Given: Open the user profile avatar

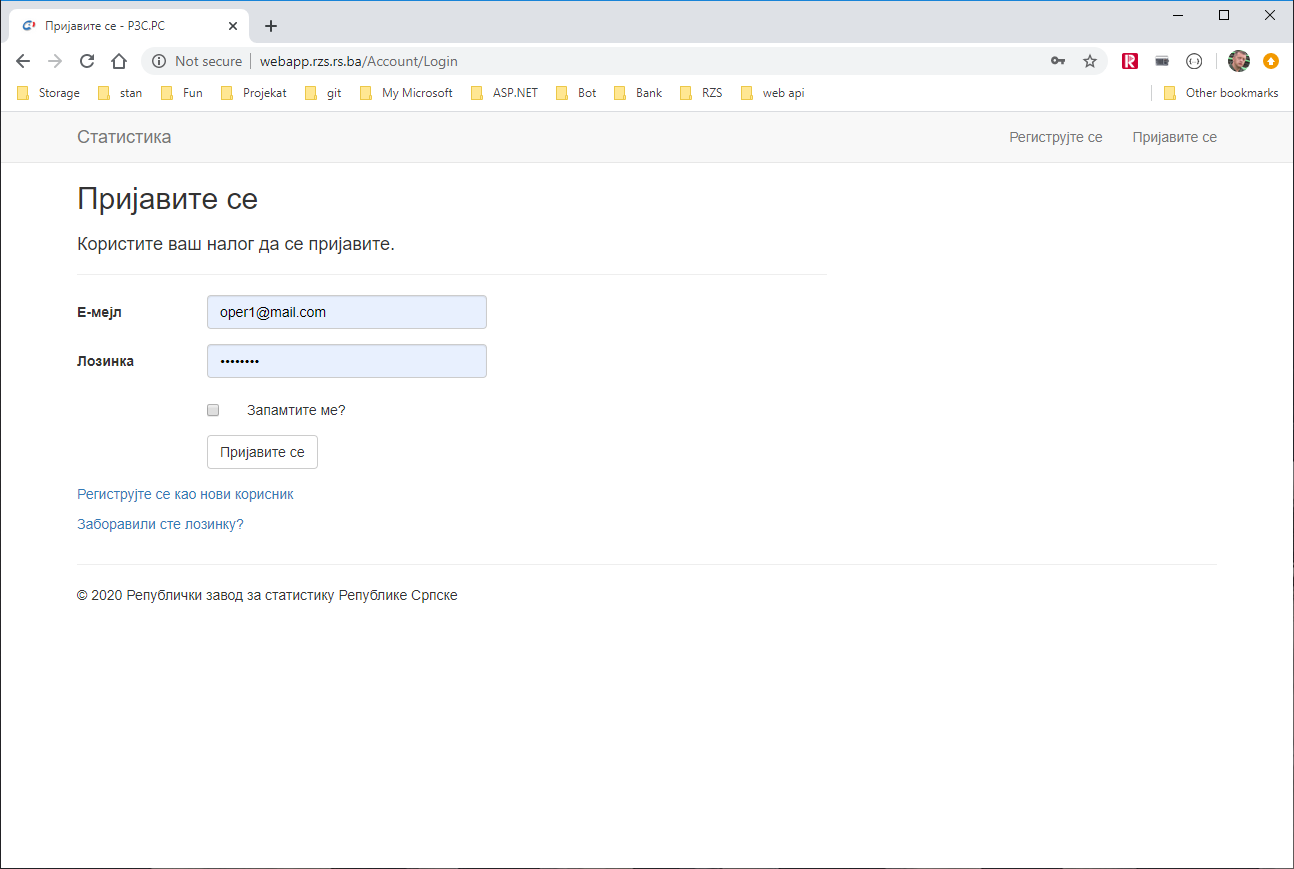Looking at the screenshot, I should 1239,61.
